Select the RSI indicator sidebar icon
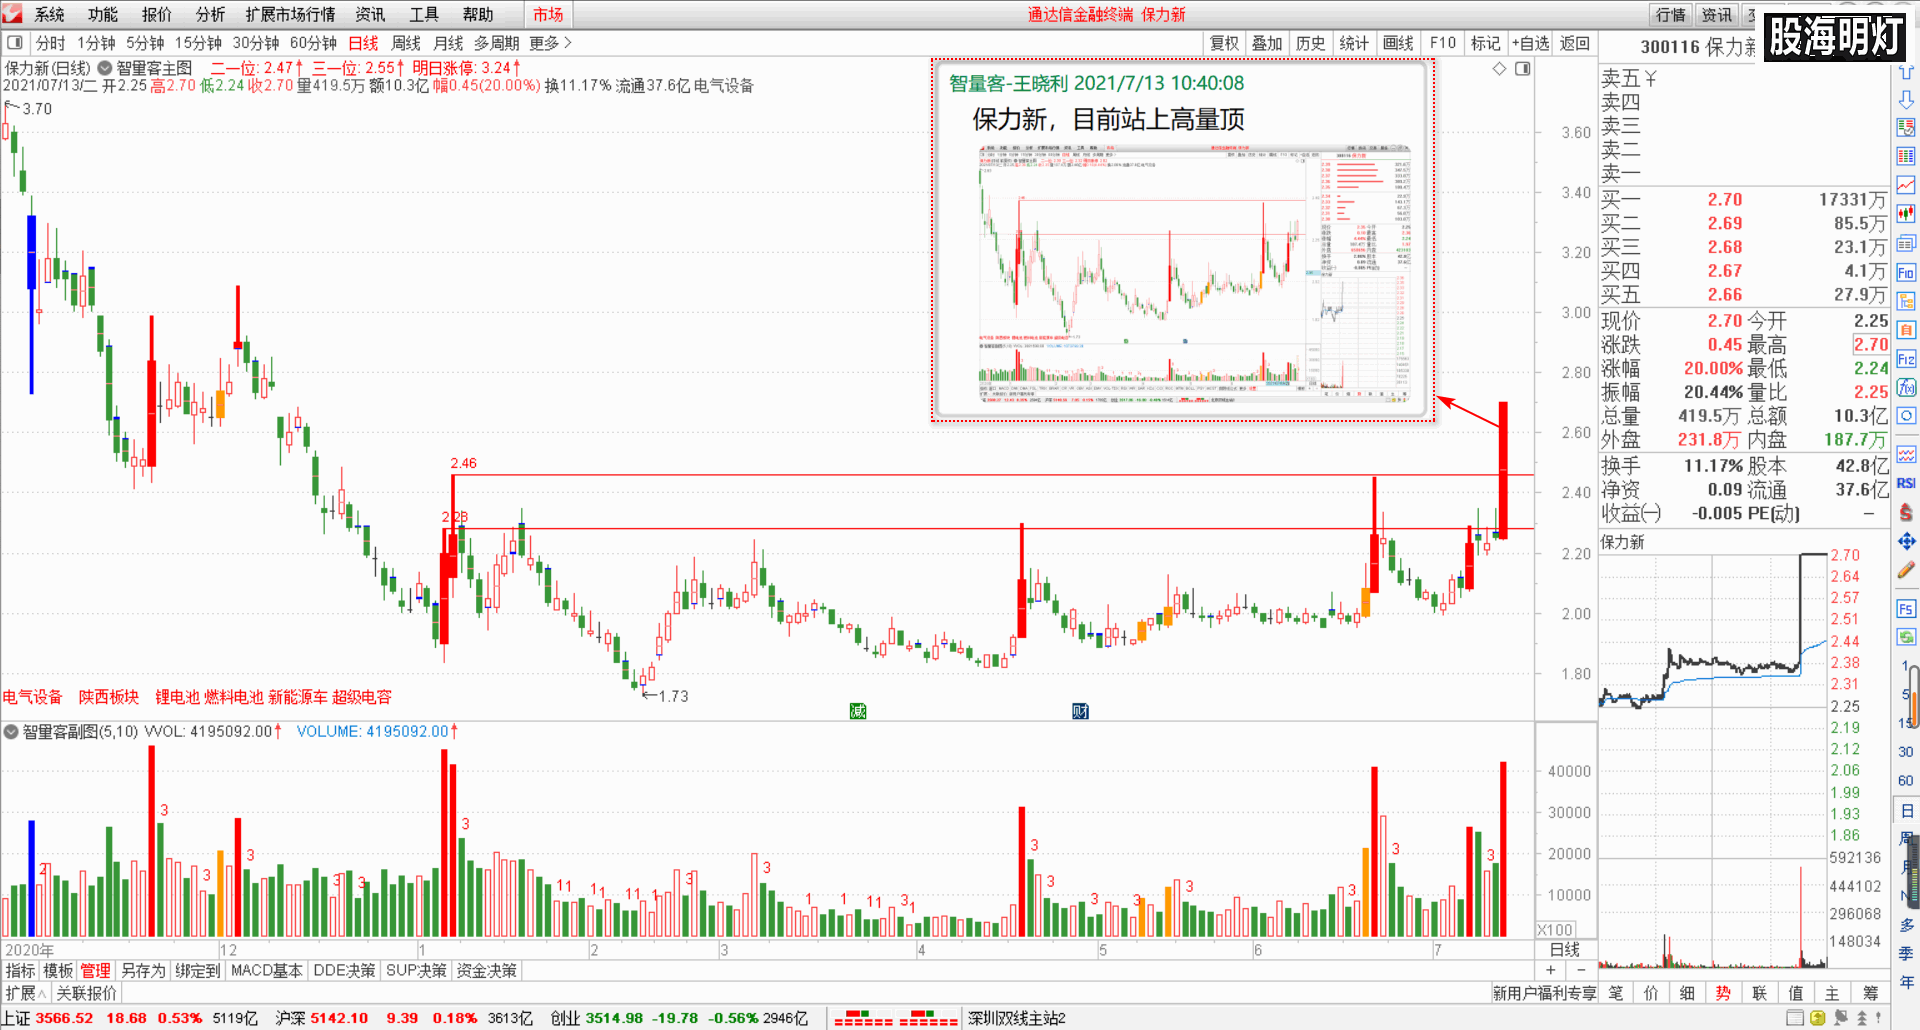The width and height of the screenshot is (1920, 1030). pyautogui.click(x=1906, y=483)
